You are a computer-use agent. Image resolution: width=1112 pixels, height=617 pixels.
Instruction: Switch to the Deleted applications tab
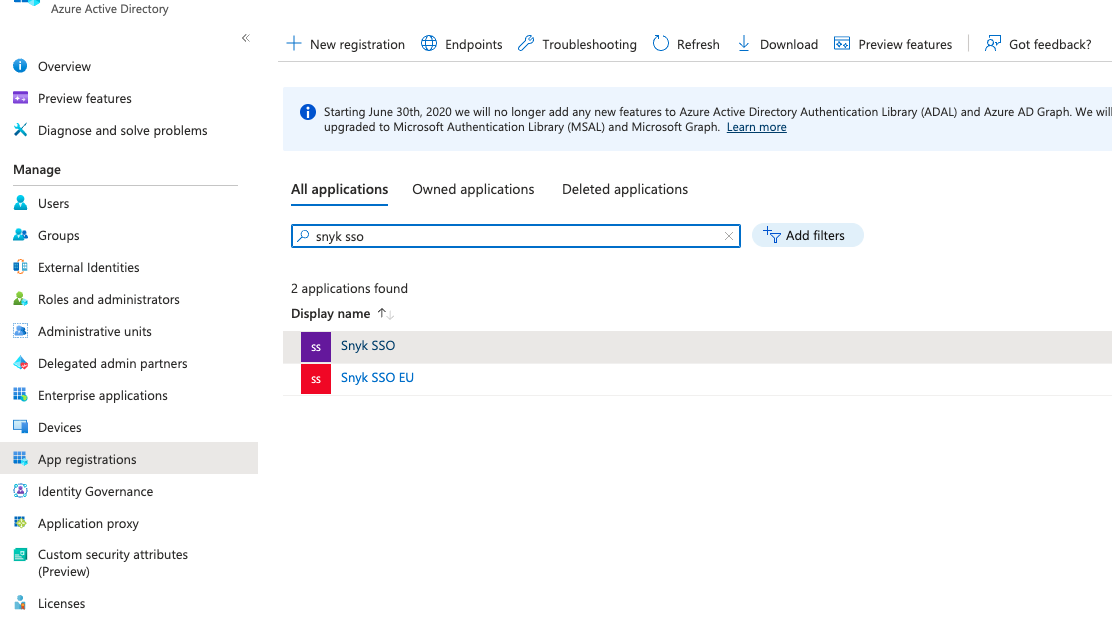[x=625, y=189]
